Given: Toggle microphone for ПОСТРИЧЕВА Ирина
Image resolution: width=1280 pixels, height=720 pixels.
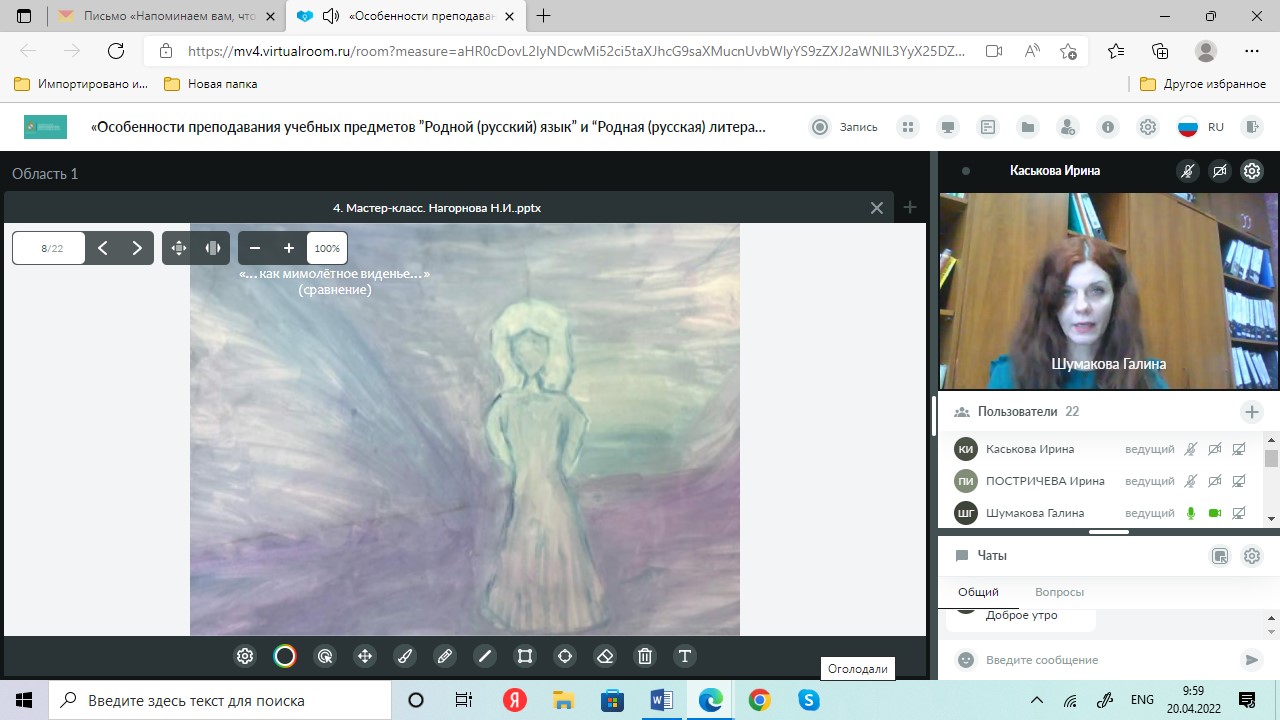Looking at the screenshot, I should 1190,481.
